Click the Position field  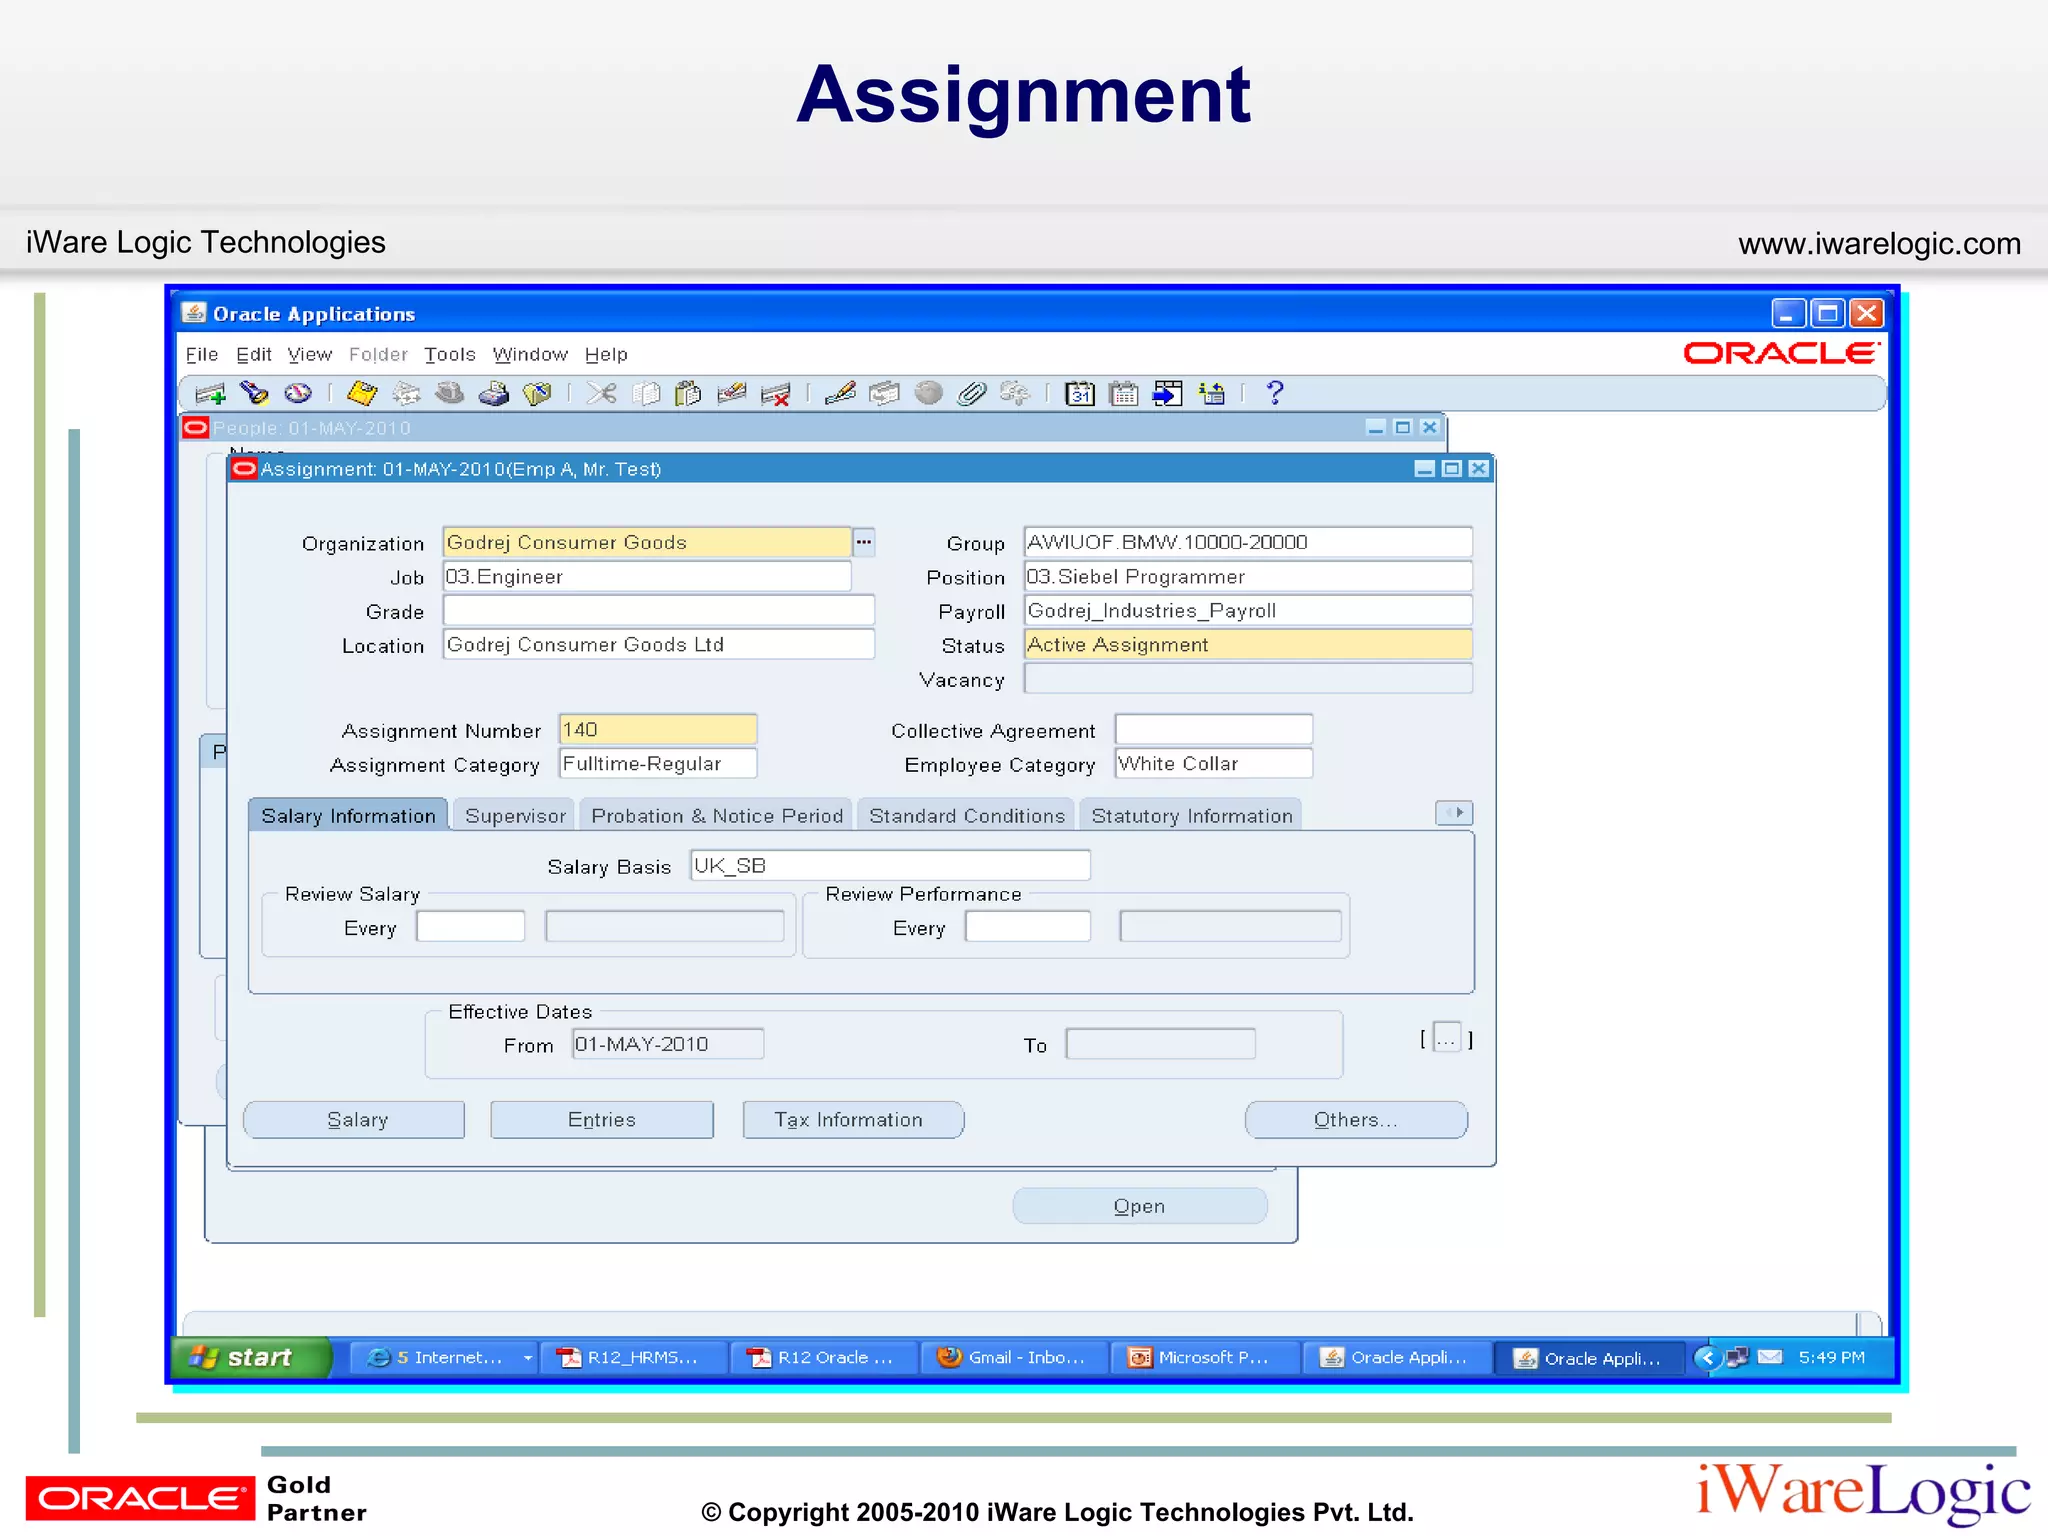1248,577
